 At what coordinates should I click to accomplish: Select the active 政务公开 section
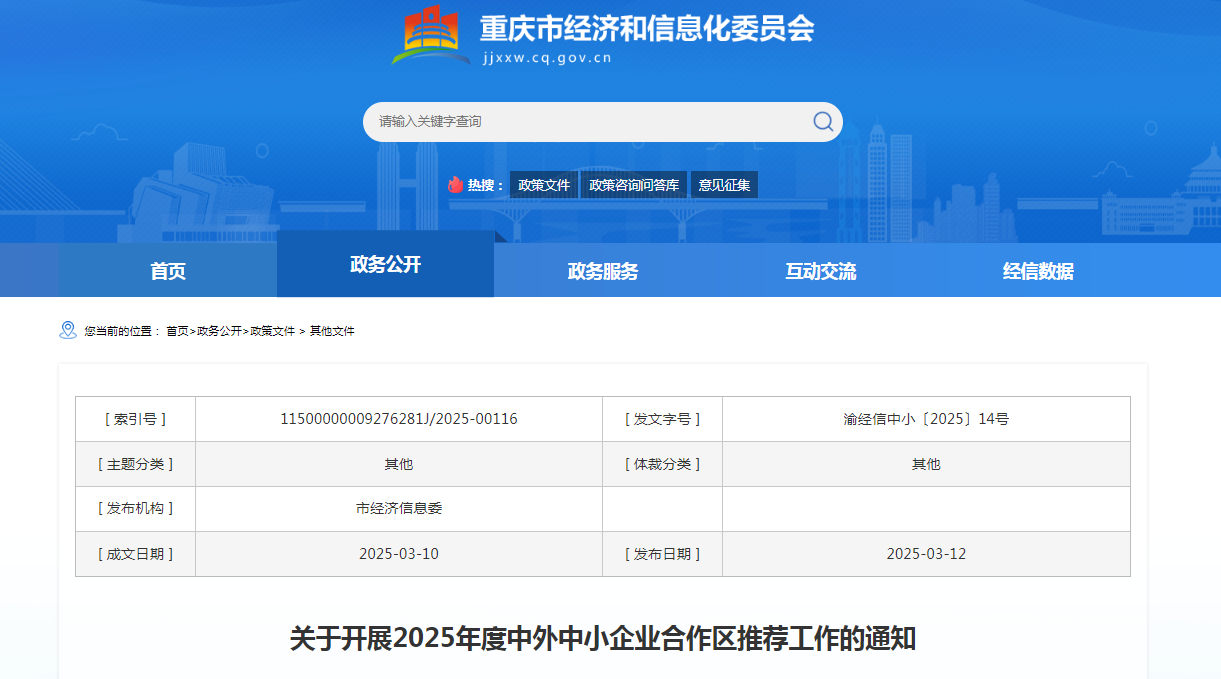click(x=385, y=263)
